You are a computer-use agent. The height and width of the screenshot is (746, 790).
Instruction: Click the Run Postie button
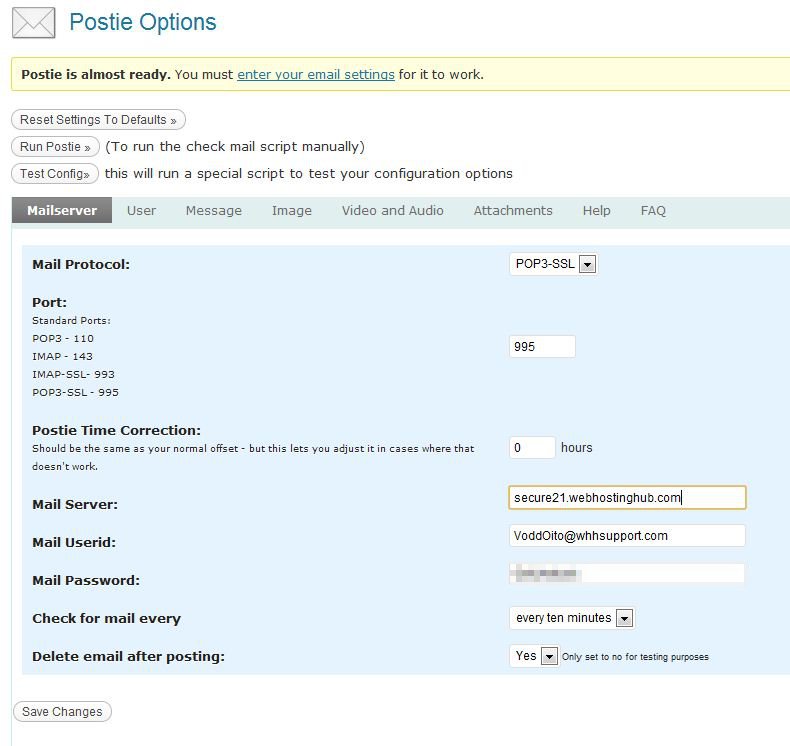click(56, 147)
